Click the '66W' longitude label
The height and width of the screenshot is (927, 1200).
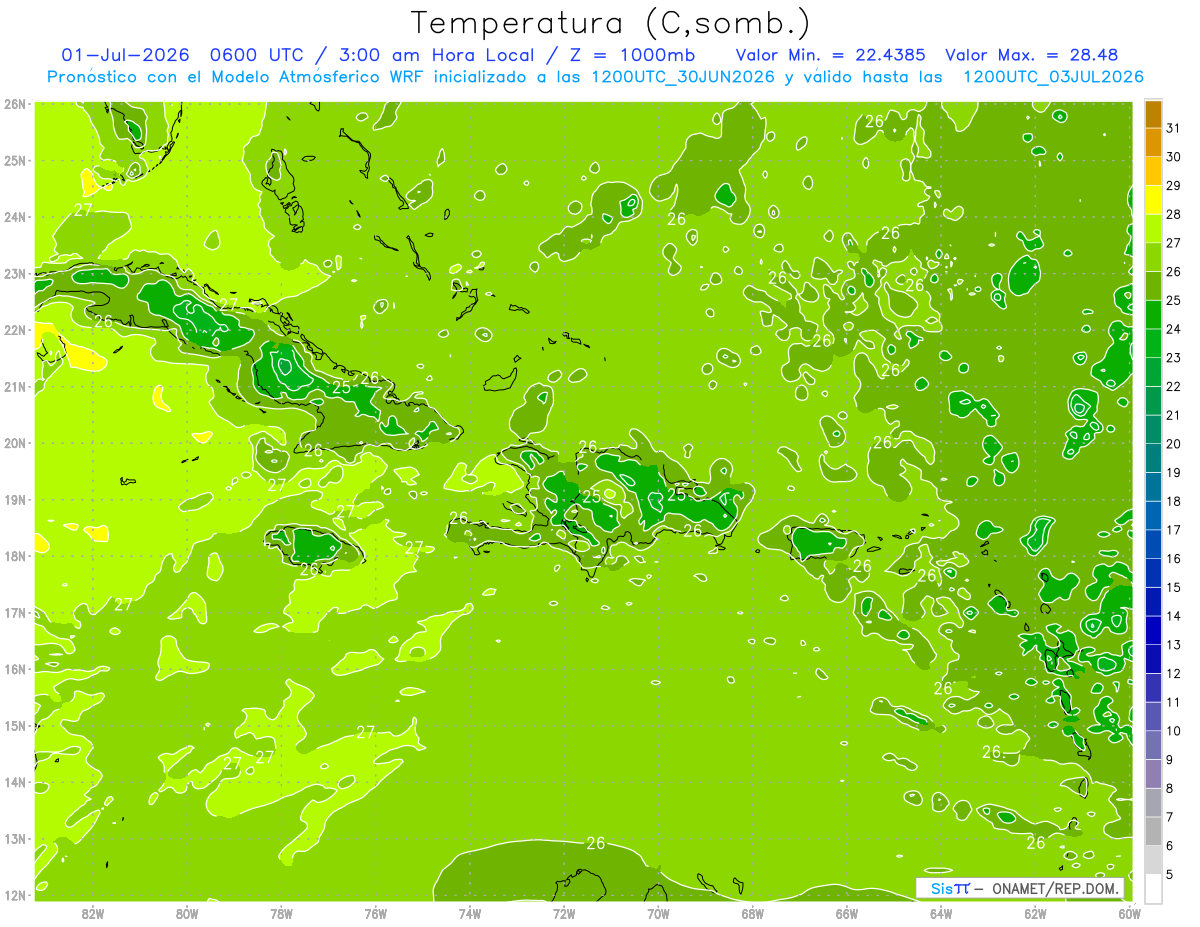pos(847,912)
